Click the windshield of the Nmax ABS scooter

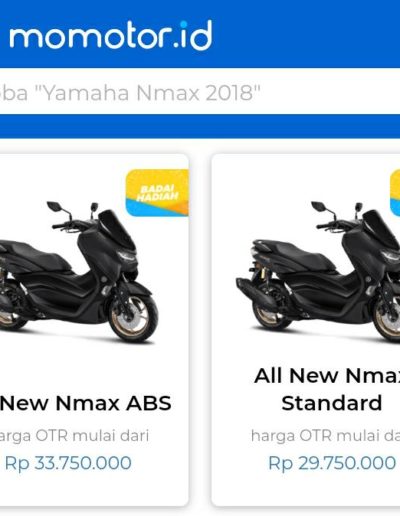pyautogui.click(x=116, y=227)
